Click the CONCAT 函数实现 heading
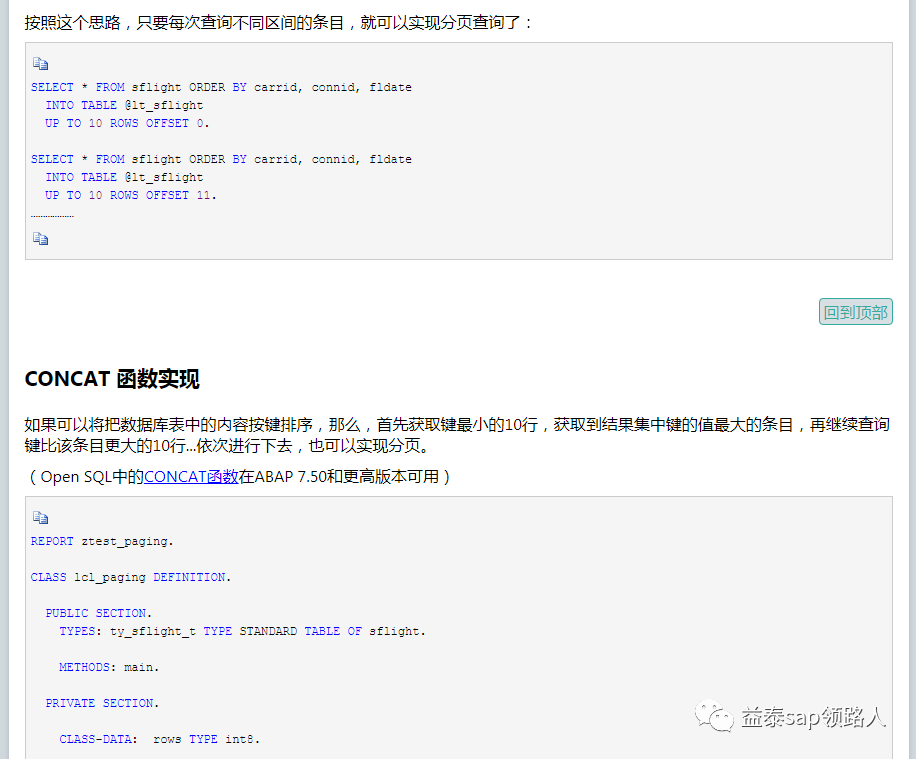 [x=112, y=379]
